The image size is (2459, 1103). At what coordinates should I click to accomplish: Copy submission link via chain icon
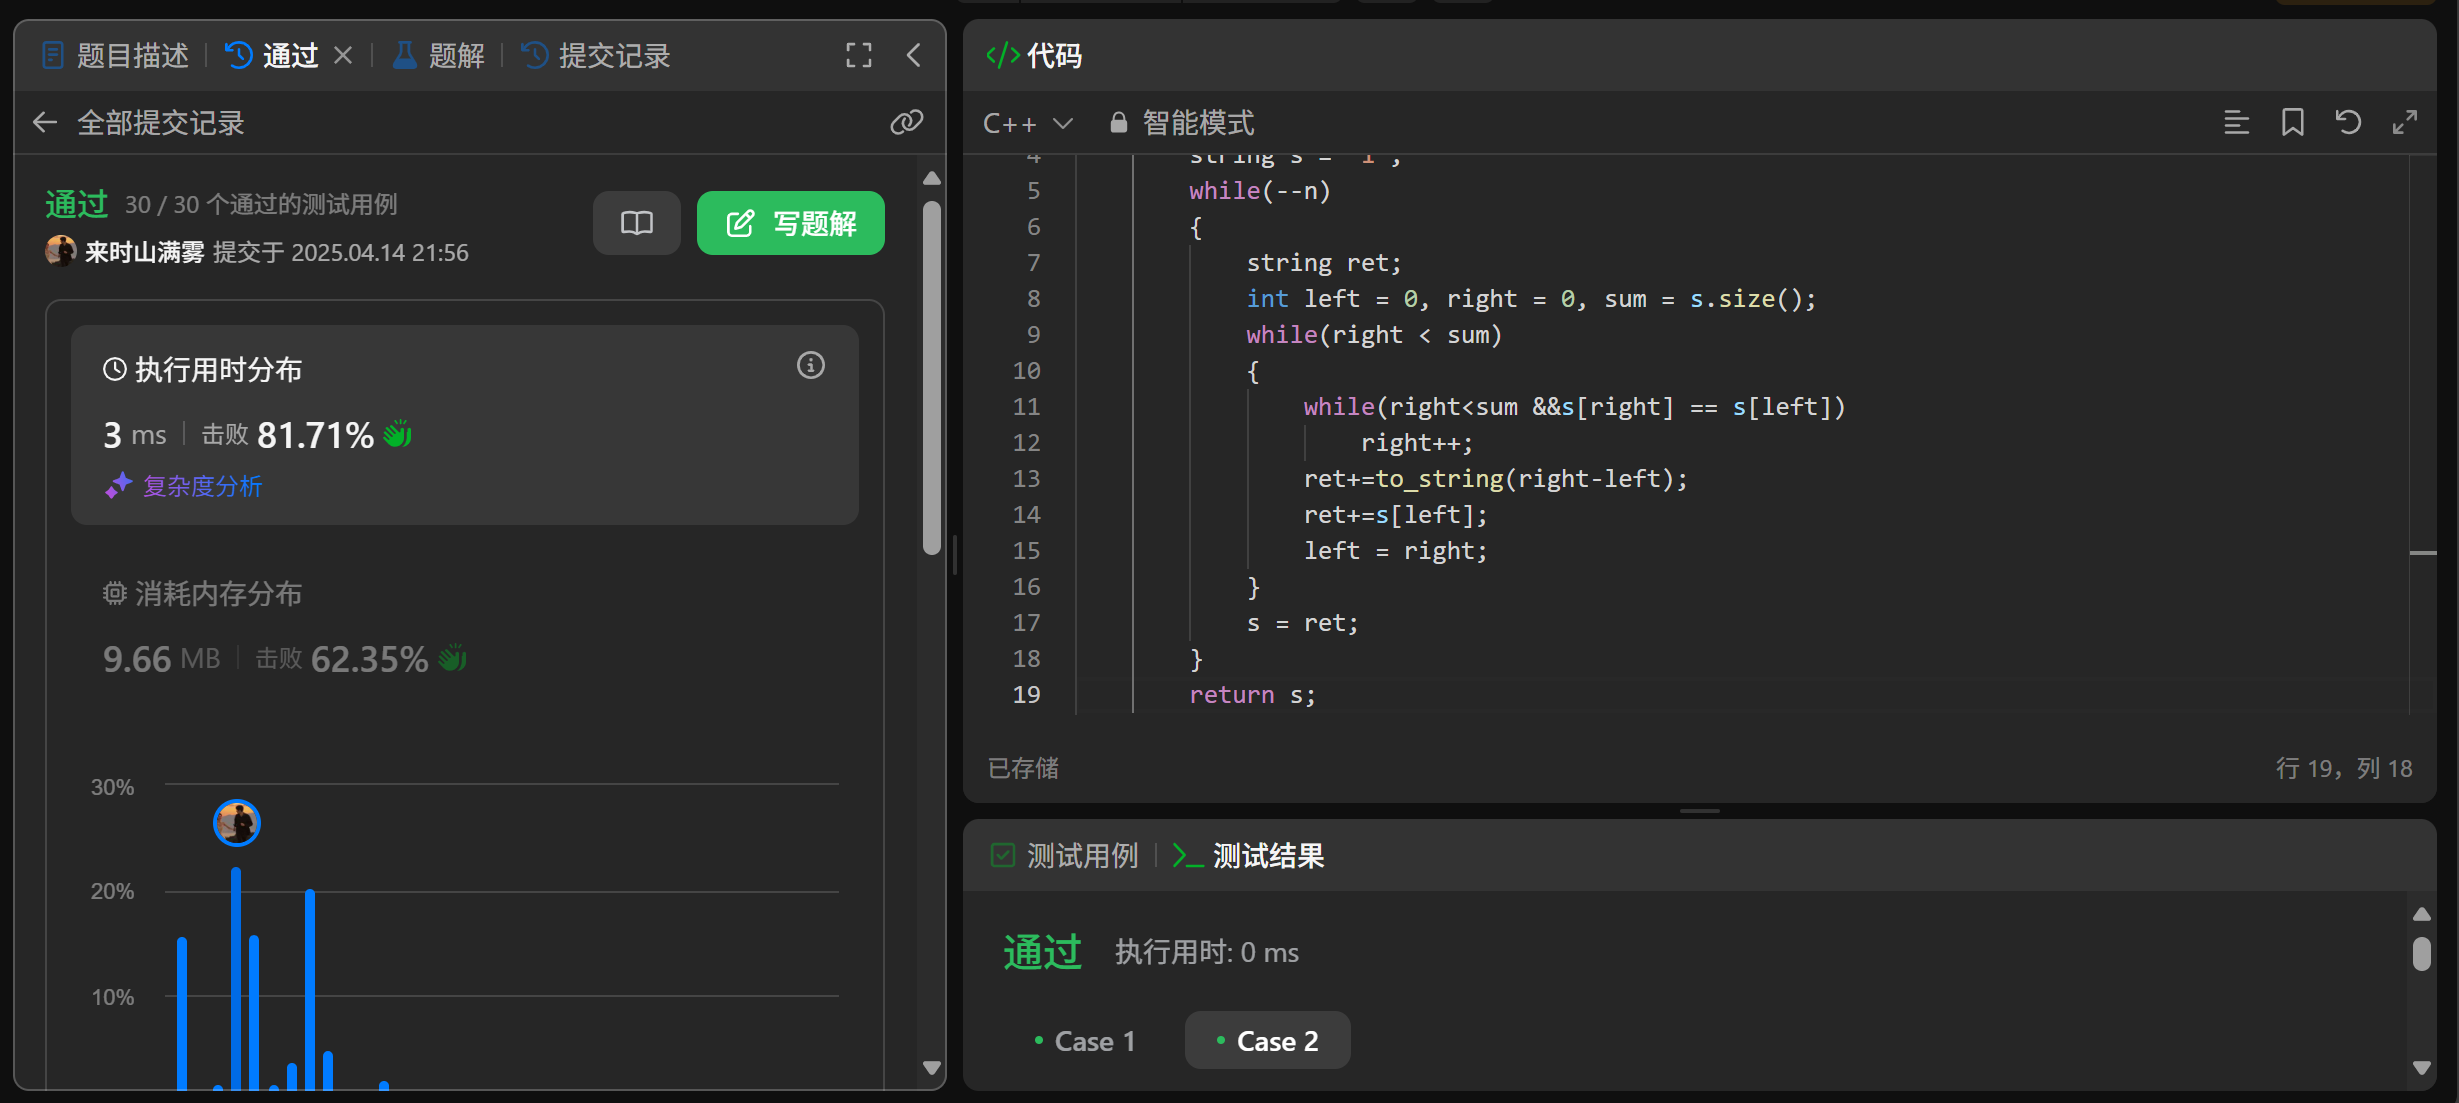tap(906, 123)
